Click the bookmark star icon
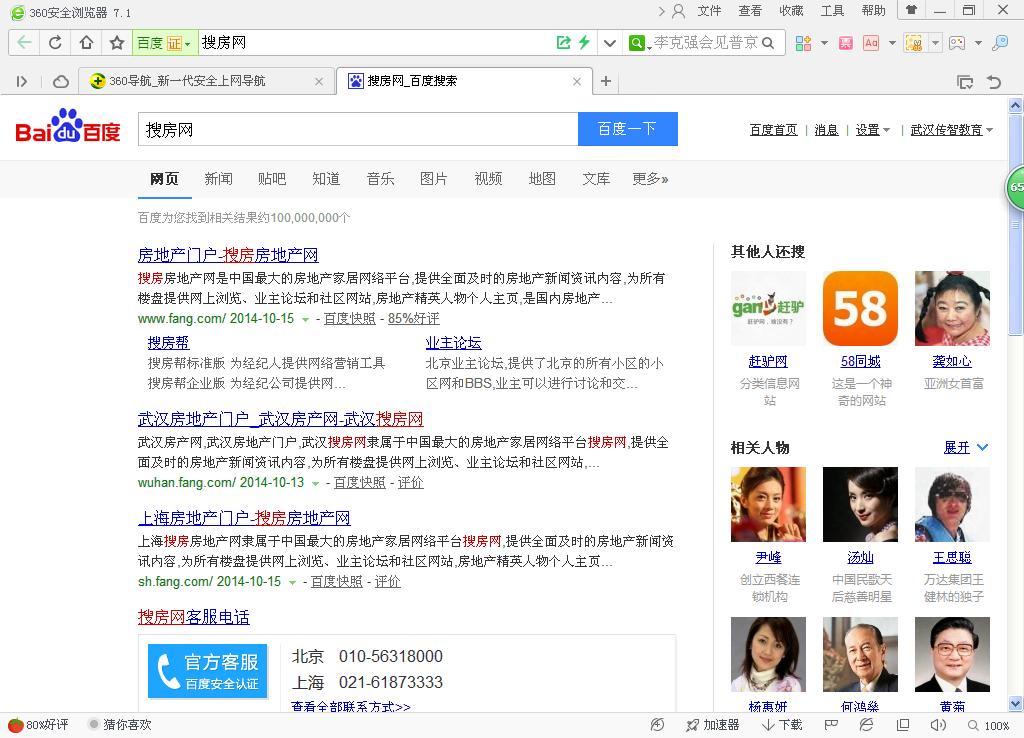The width and height of the screenshot is (1024, 738). [x=117, y=43]
